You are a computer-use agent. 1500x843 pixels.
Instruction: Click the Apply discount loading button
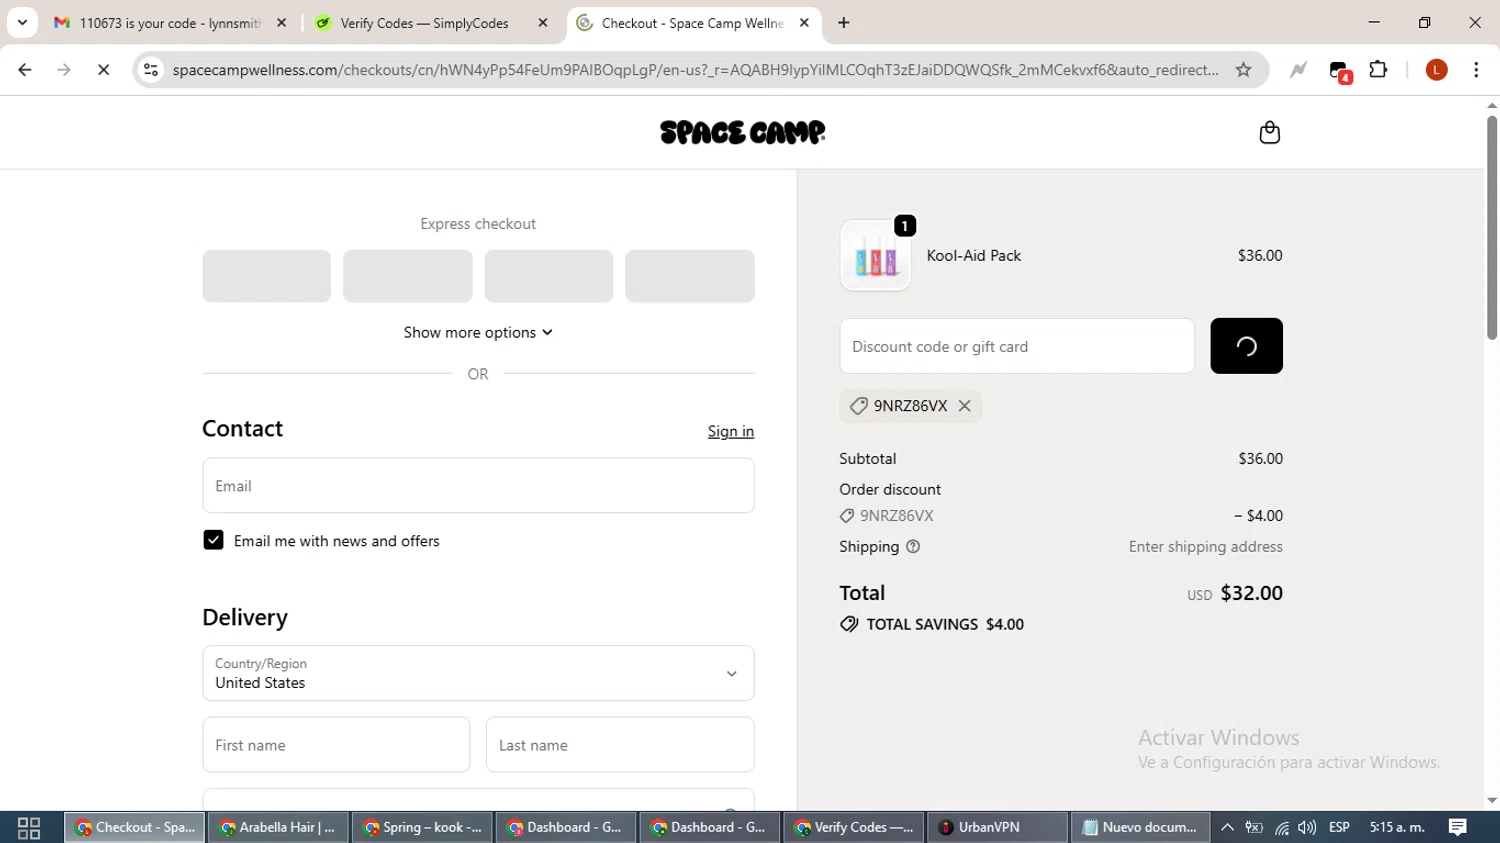point(1246,346)
